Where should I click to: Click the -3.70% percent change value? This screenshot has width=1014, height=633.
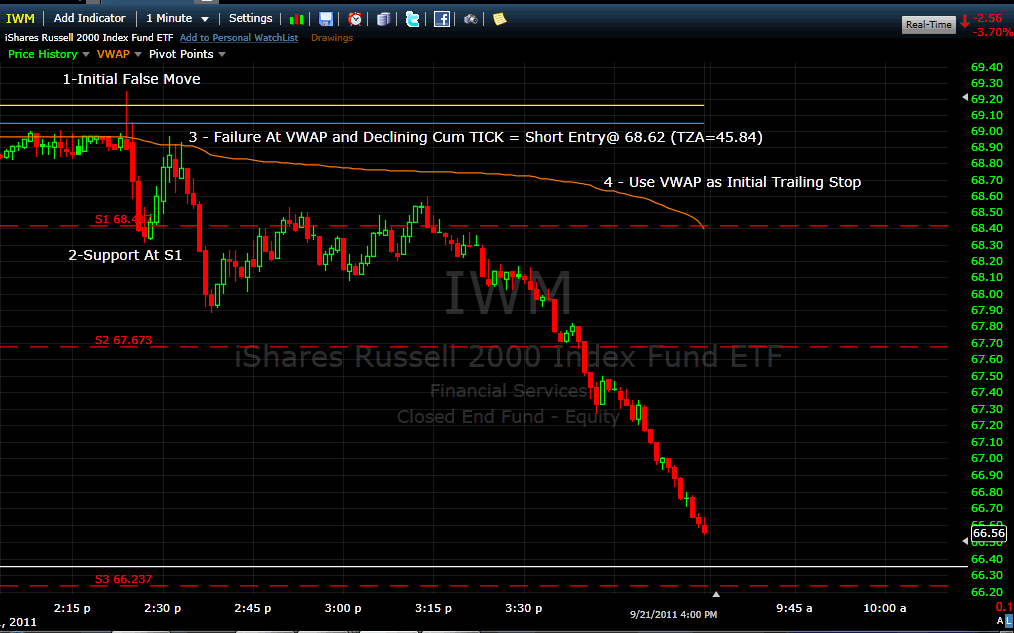click(993, 32)
